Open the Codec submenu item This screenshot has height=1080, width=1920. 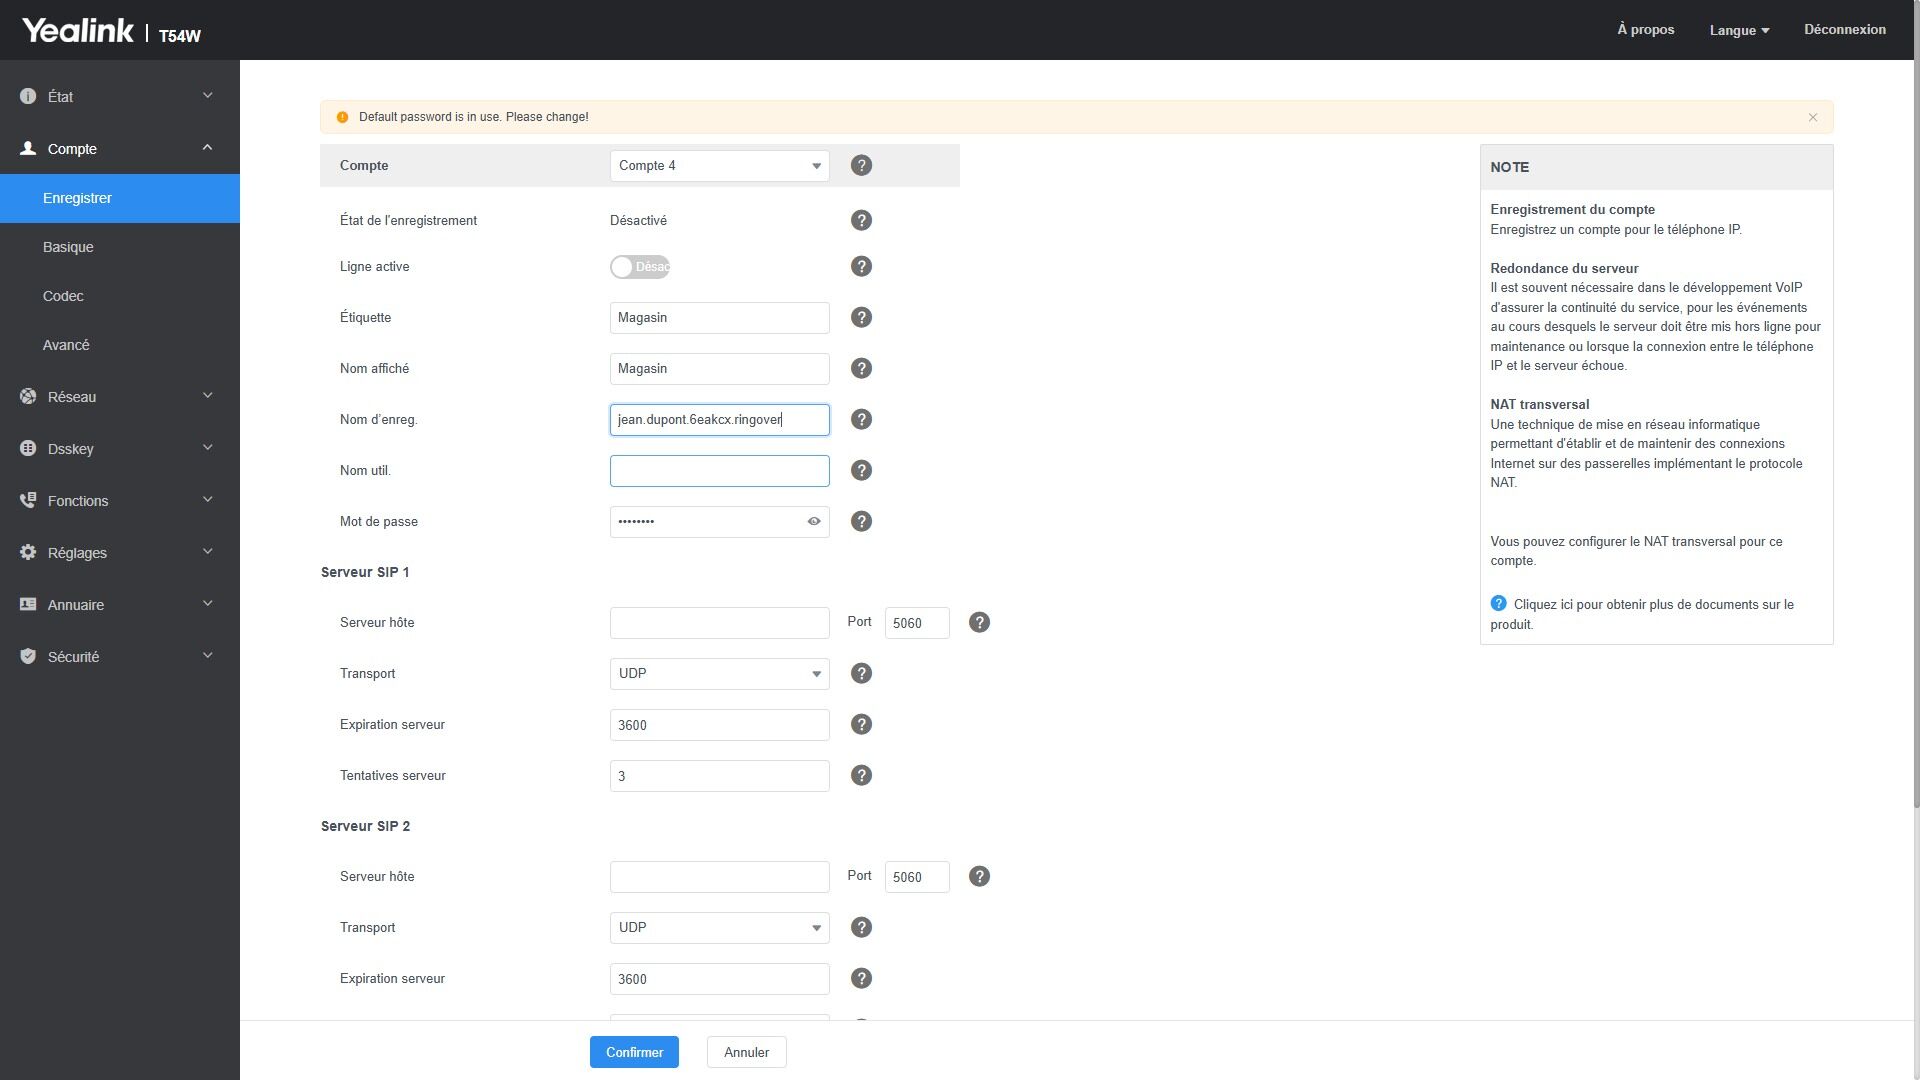(63, 296)
